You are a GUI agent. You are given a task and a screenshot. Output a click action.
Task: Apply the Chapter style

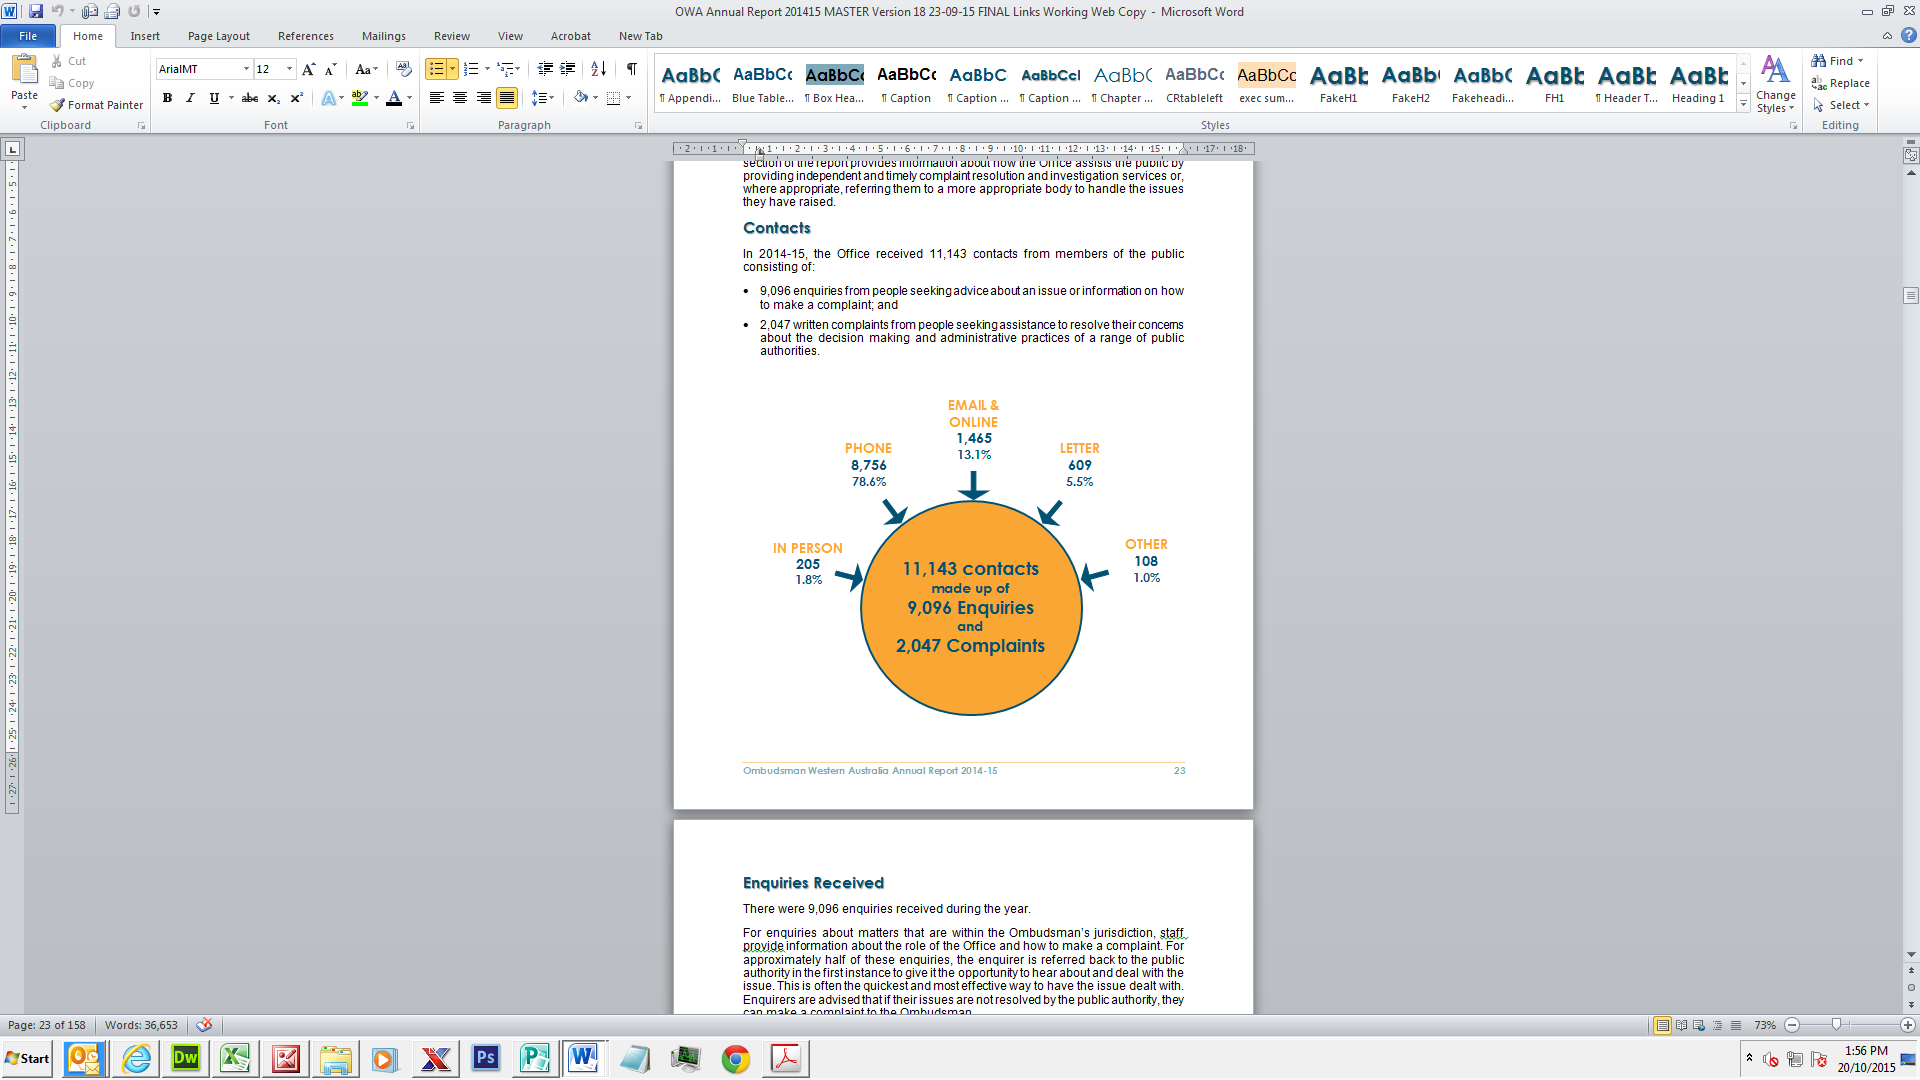click(x=1122, y=83)
